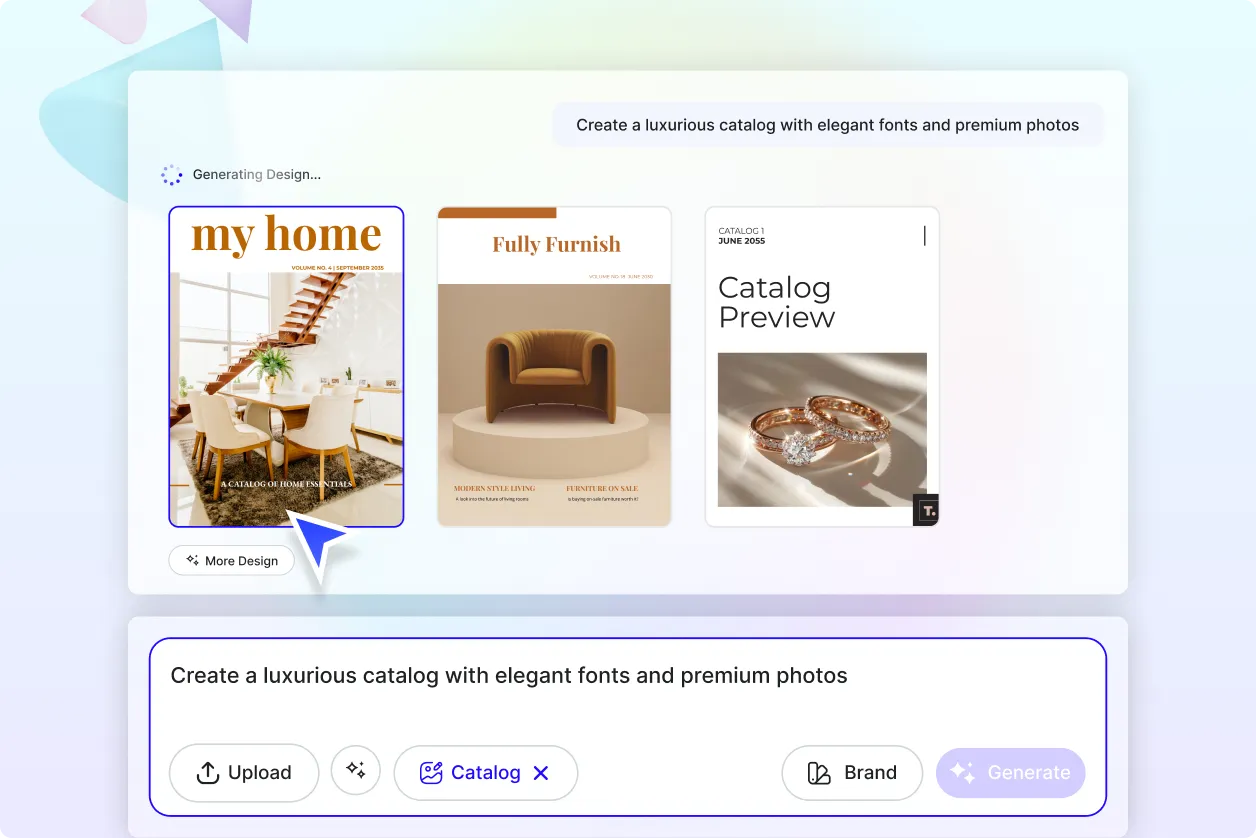Screen dimensions: 1256x838
Task: Click the T. logo on the Catalog Preview design
Action: (925, 510)
